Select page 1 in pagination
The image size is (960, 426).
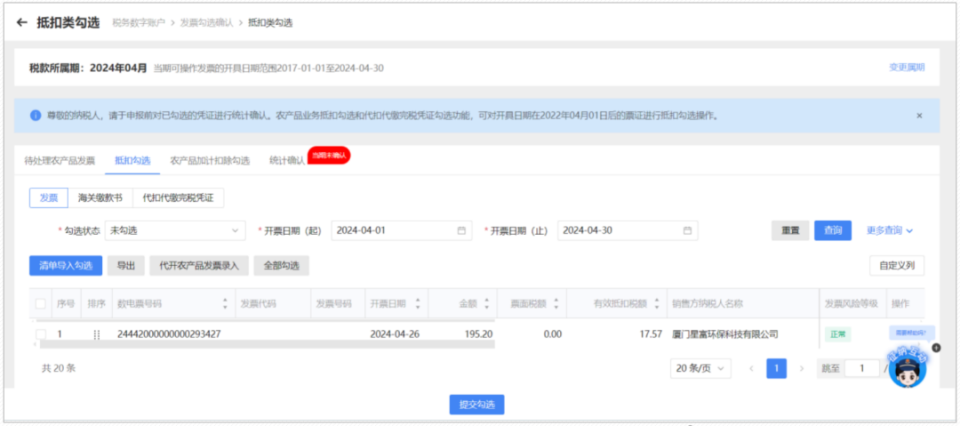[x=776, y=368]
